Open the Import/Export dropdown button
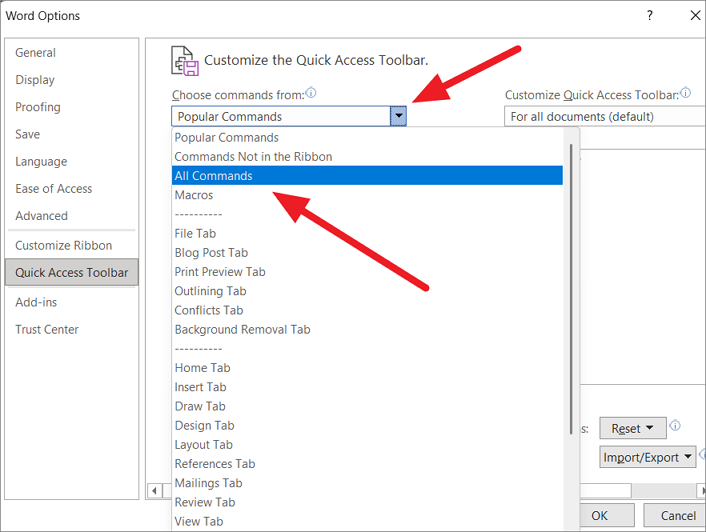The height and width of the screenshot is (532, 706). pyautogui.click(x=647, y=457)
